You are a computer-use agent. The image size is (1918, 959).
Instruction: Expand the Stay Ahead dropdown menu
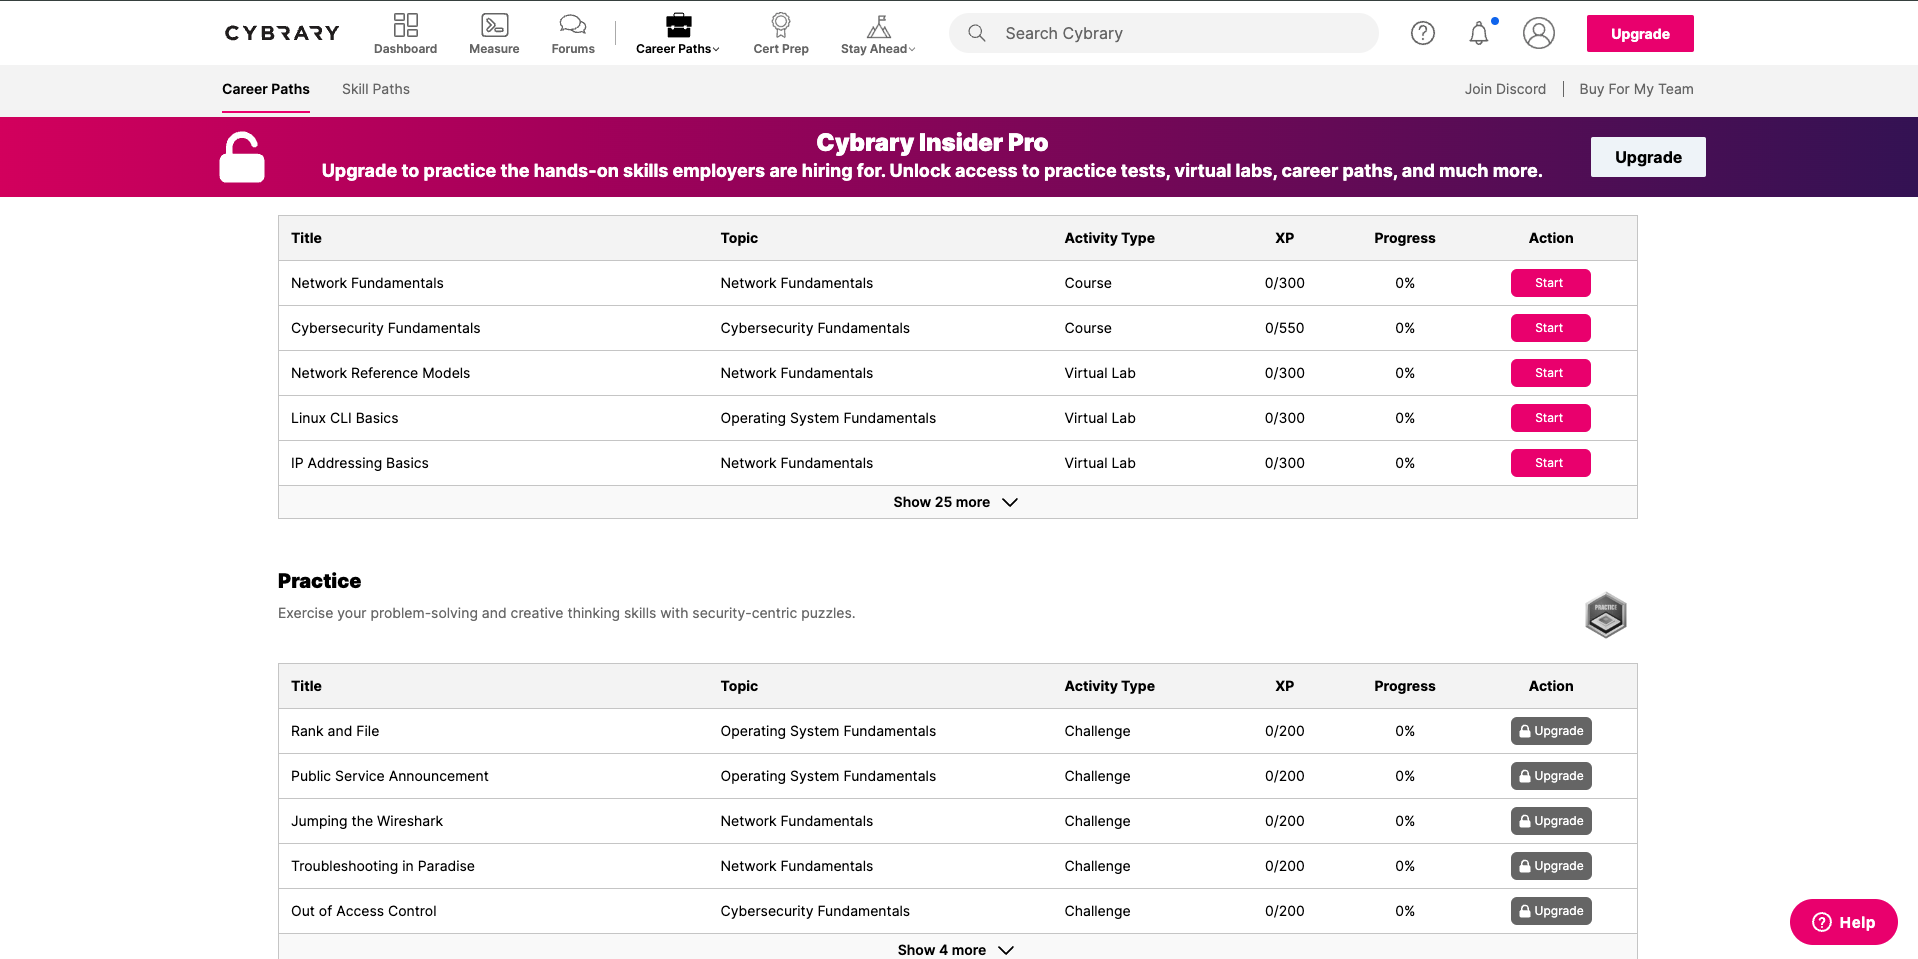(x=878, y=34)
